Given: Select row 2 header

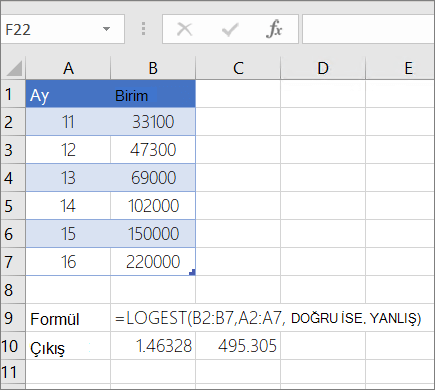Looking at the screenshot, I should click(x=13, y=122).
